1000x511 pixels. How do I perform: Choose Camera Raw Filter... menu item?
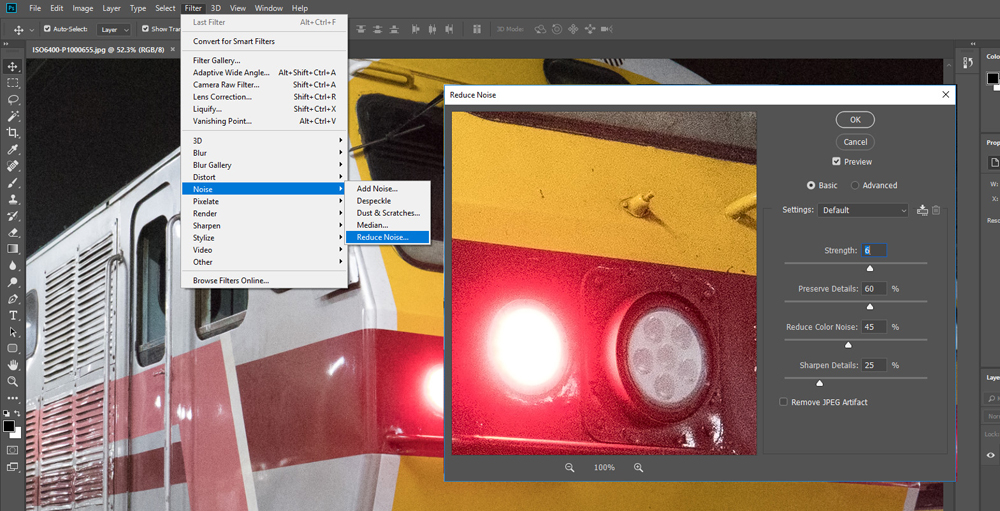[265, 85]
